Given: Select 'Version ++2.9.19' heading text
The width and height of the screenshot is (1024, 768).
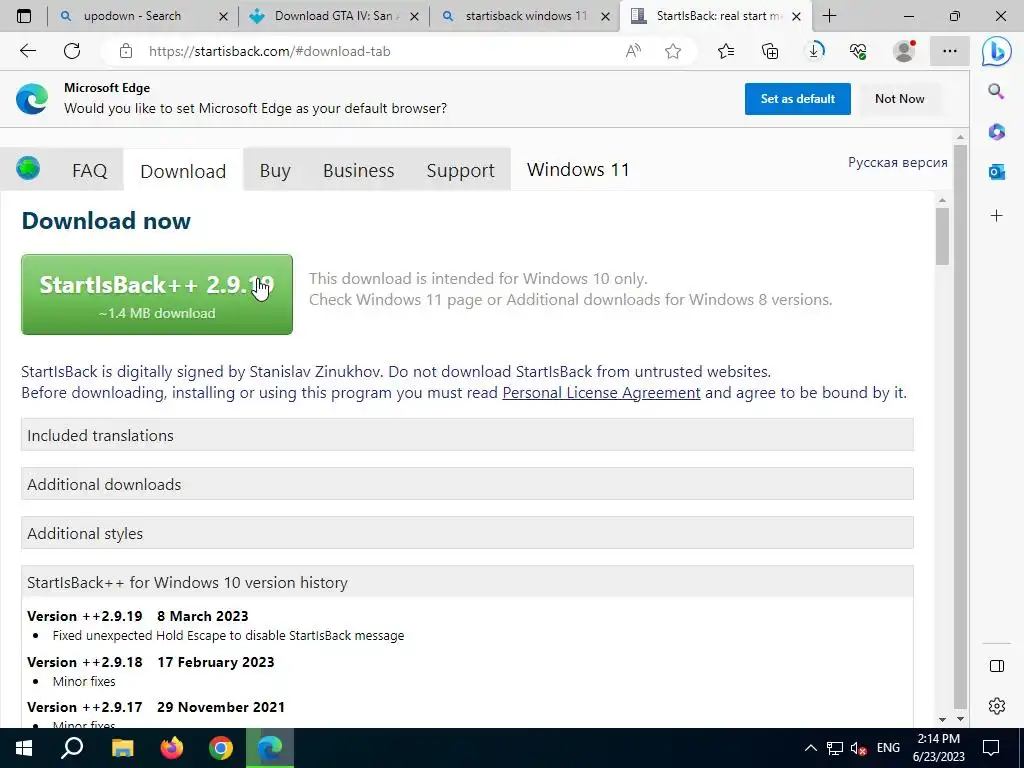Looking at the screenshot, I should (85, 616).
